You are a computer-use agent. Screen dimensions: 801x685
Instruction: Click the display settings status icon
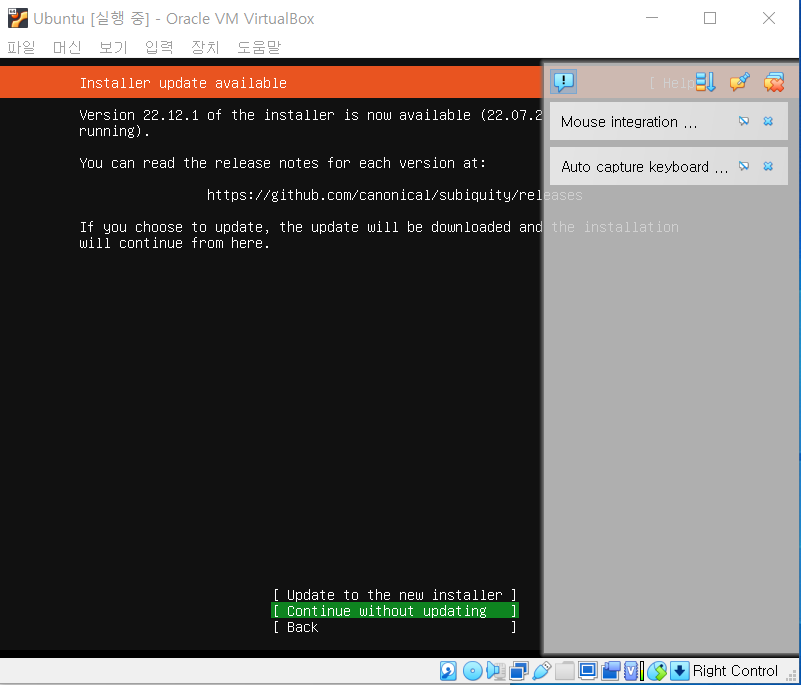587,670
